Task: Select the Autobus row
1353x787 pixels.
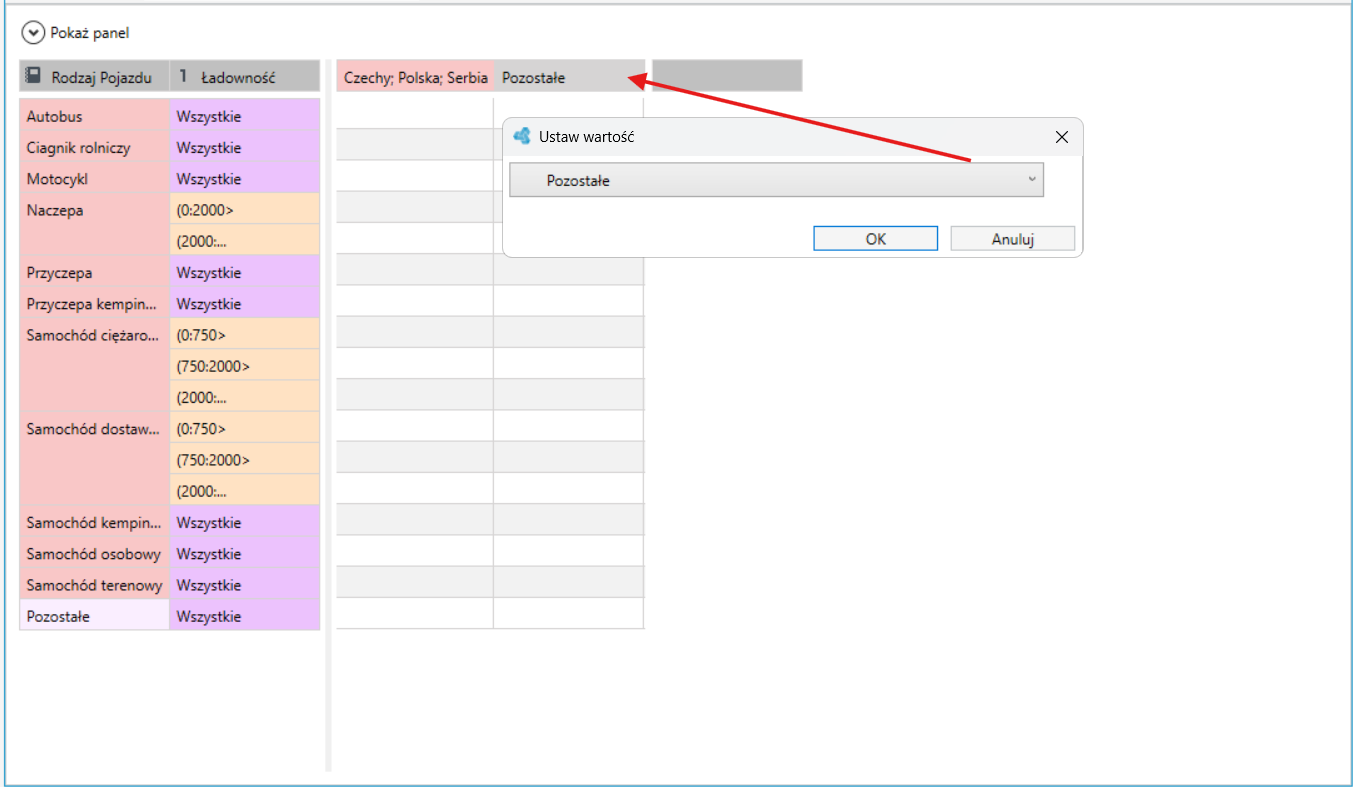Action: pyautogui.click(x=95, y=116)
